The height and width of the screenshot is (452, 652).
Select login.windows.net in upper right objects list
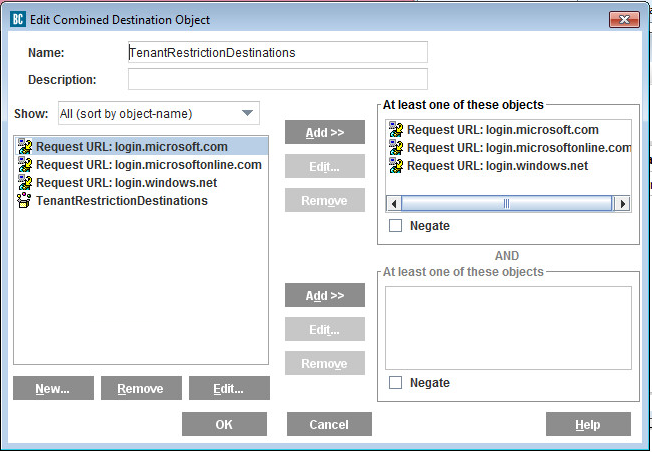pos(509,165)
